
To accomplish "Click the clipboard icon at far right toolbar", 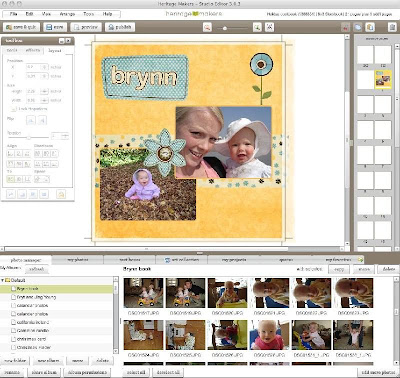I will tap(392, 27).
